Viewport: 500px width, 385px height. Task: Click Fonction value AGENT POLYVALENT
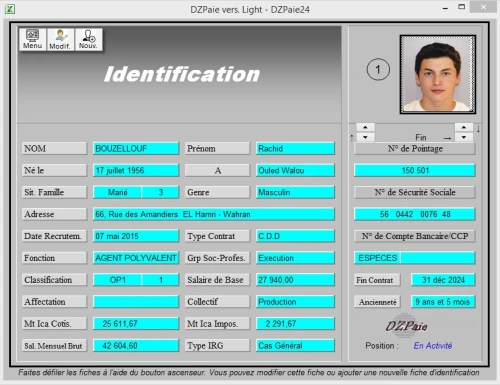click(136, 258)
